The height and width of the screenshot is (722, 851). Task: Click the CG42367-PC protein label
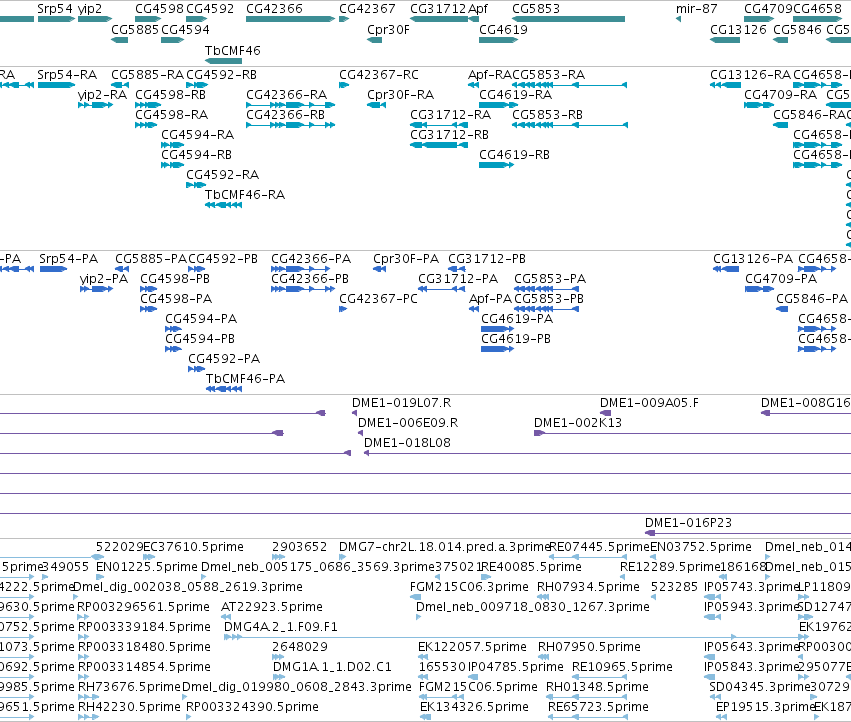378,299
